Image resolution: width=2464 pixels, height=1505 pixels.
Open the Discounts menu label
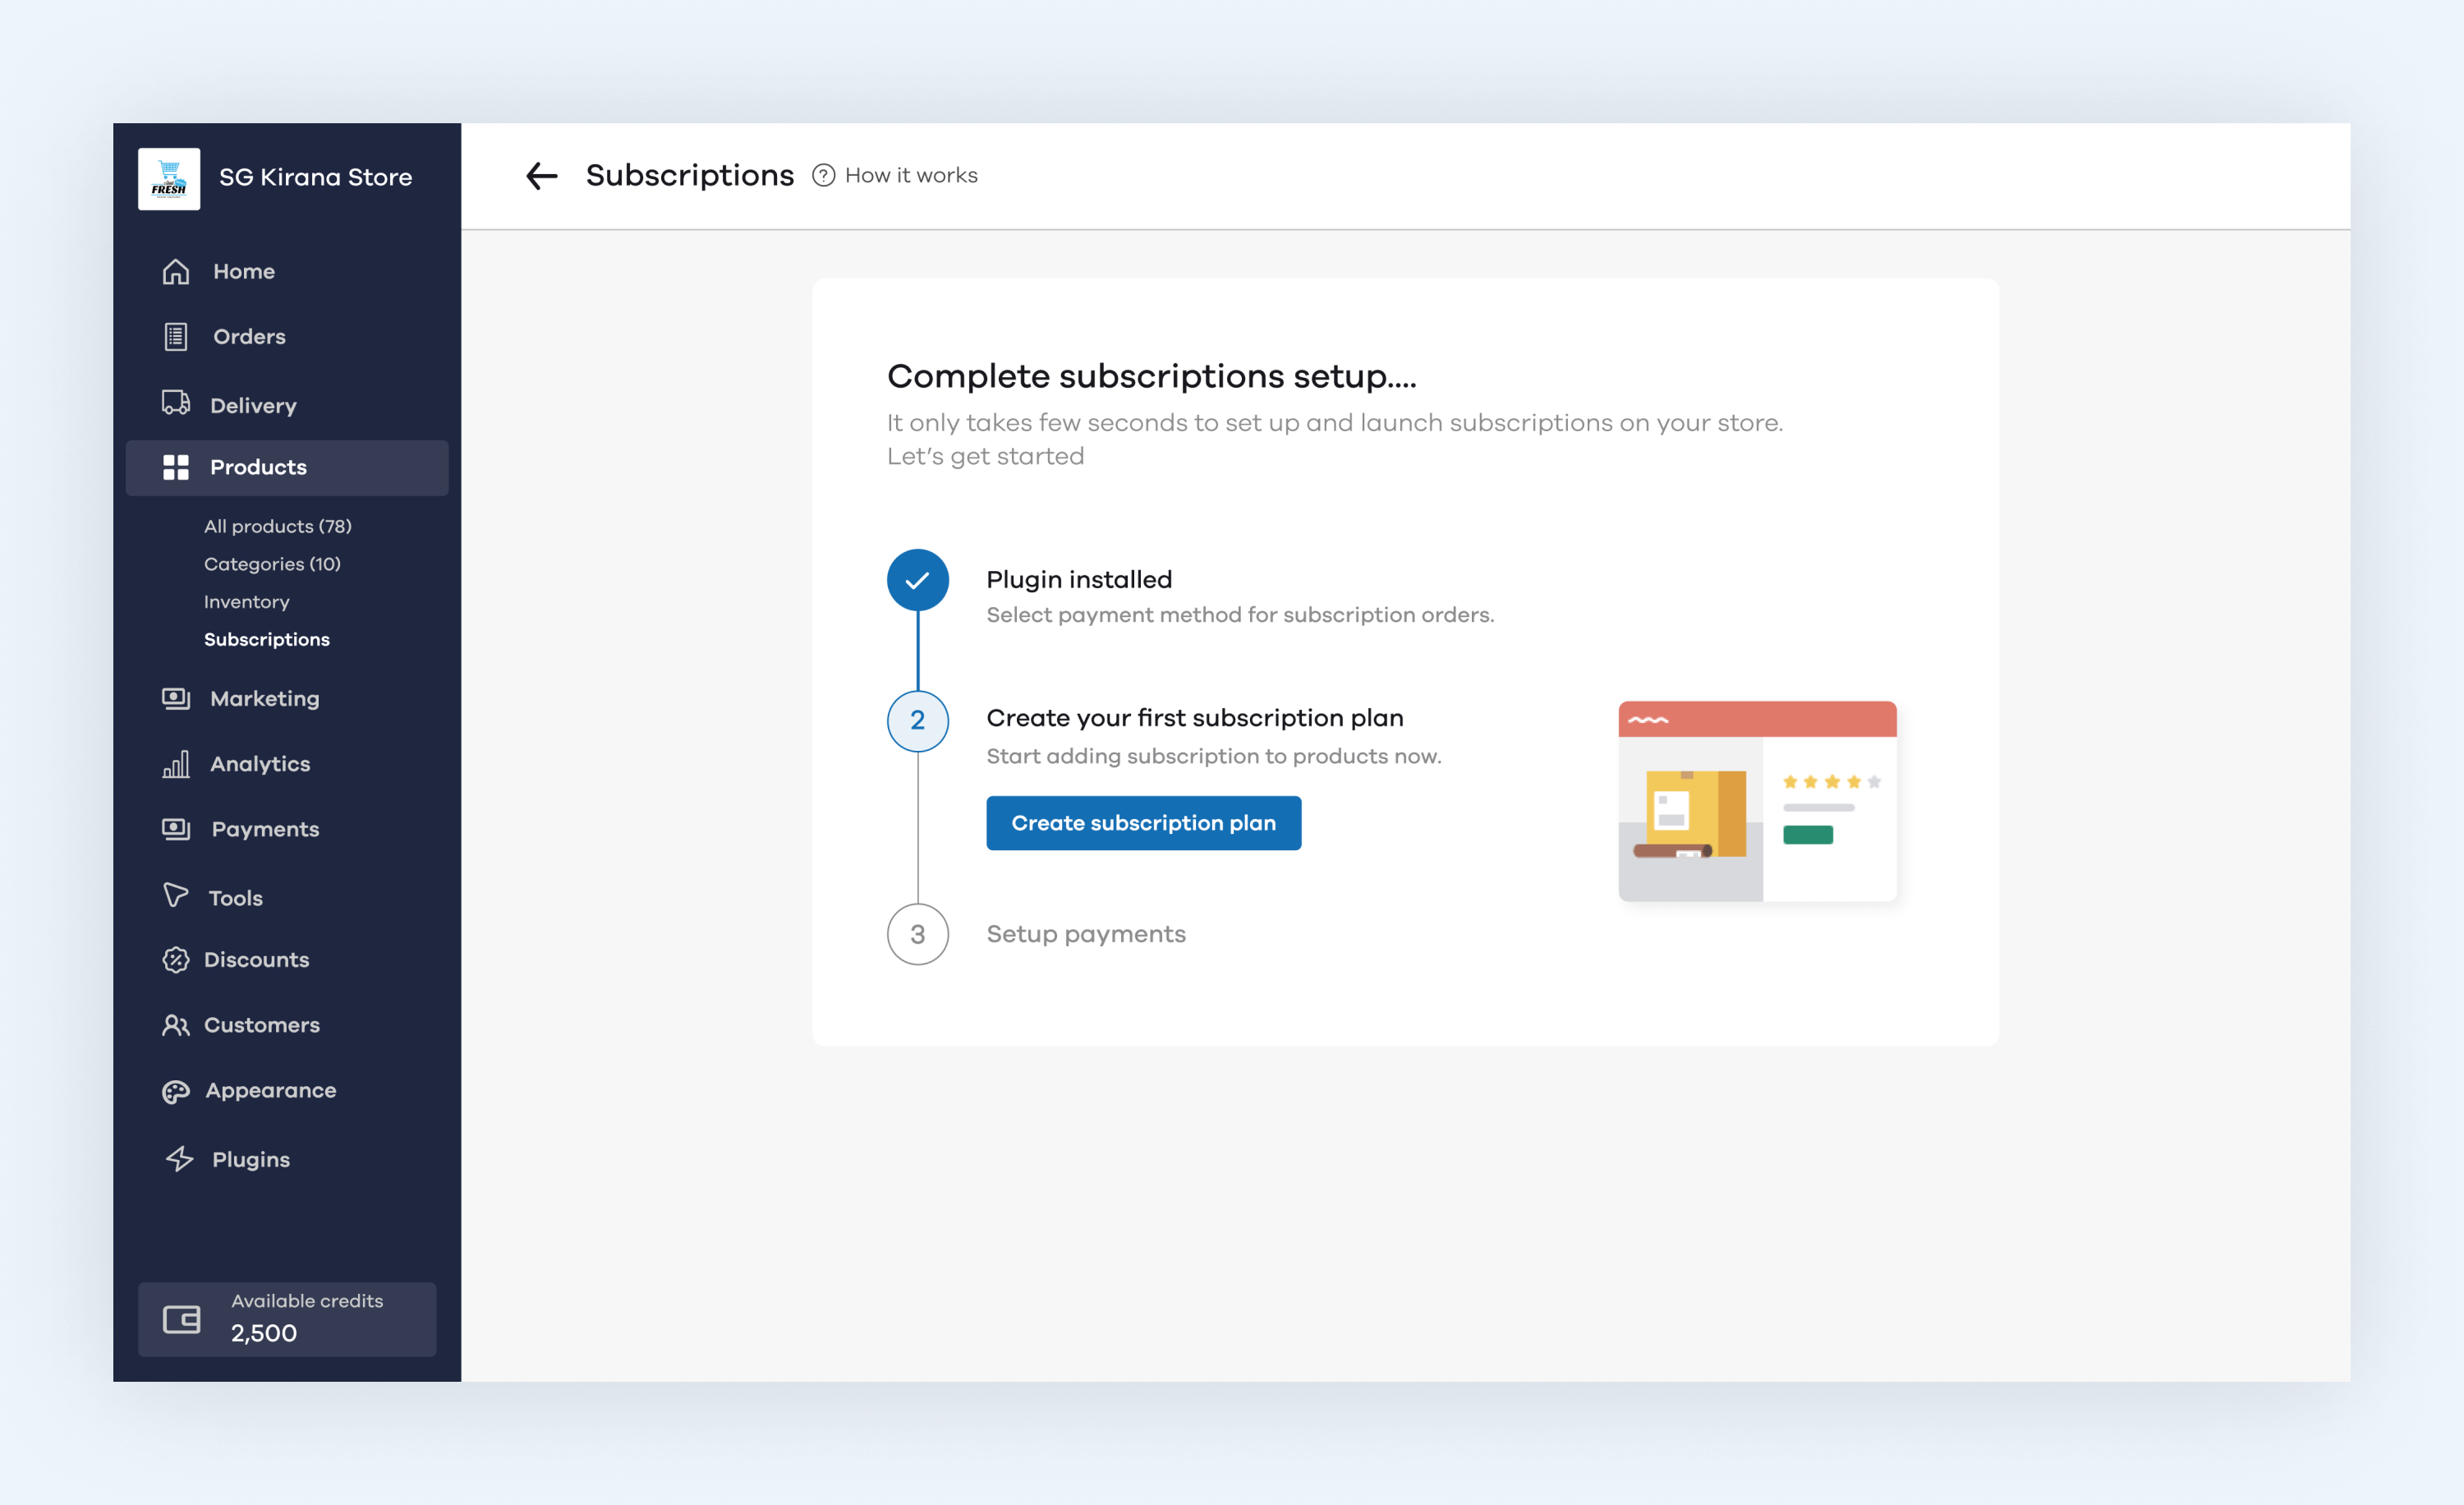tap(257, 960)
